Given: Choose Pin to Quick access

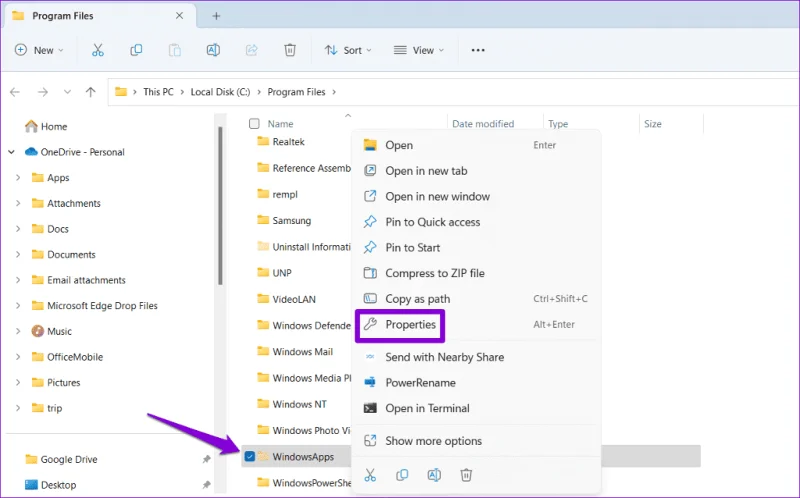Looking at the screenshot, I should [476, 221].
